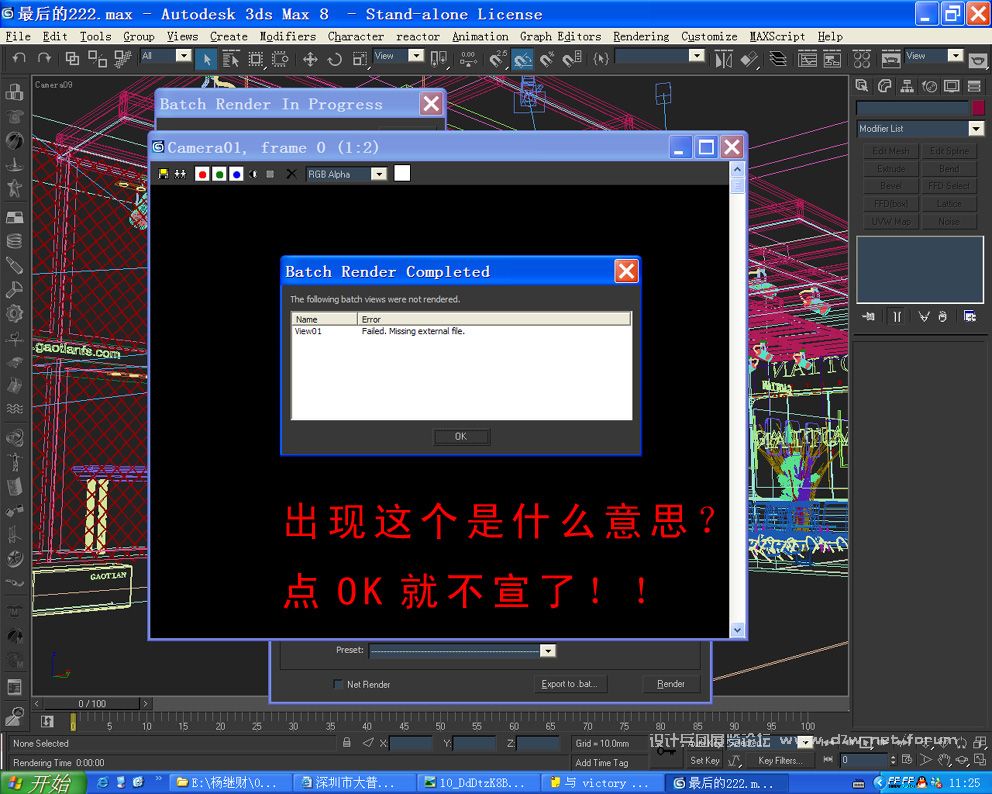This screenshot has height=794, width=992.
Task: Open the Customize menu
Action: coord(709,37)
